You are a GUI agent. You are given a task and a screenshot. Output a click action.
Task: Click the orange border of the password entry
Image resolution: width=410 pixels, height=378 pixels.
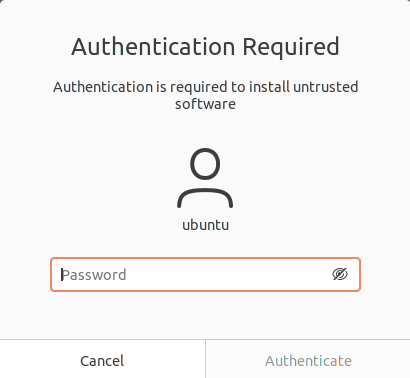pyautogui.click(x=205, y=258)
